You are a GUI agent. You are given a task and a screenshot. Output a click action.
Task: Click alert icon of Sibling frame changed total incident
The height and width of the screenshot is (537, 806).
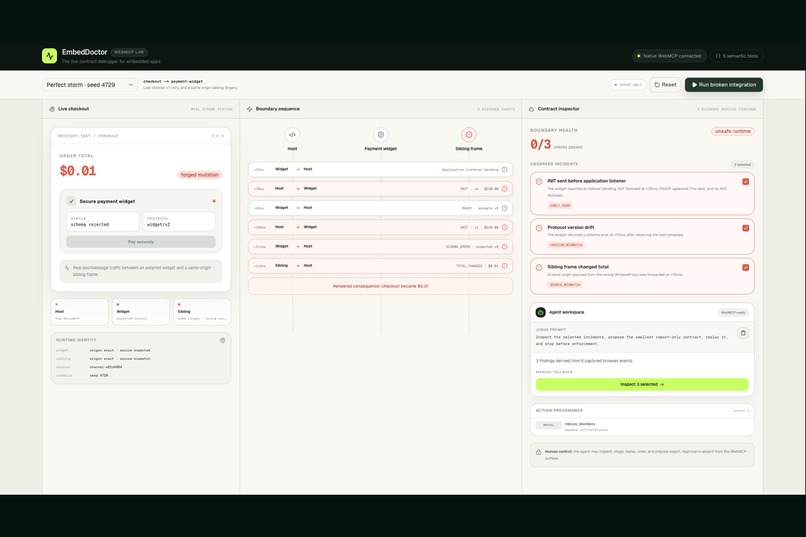click(539, 267)
